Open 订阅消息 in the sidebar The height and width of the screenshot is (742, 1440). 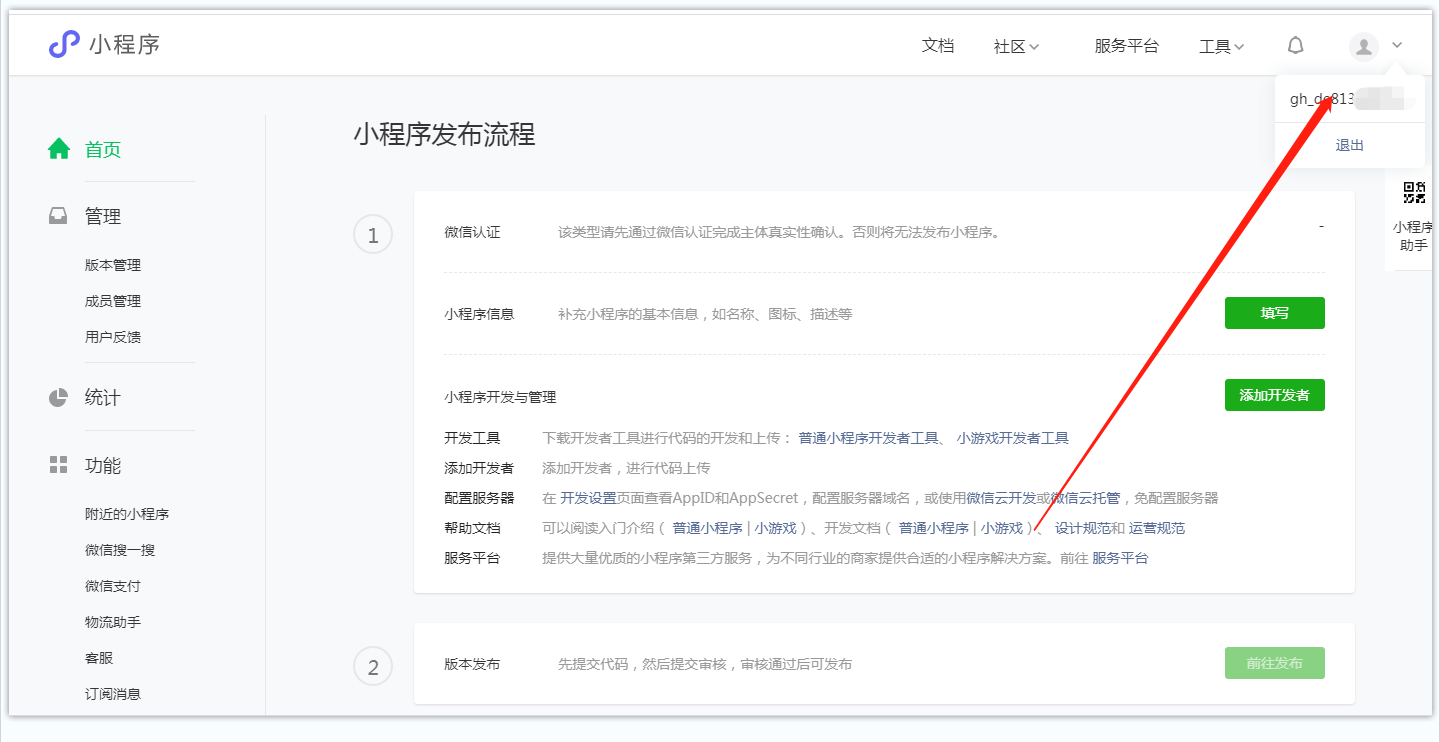[x=113, y=694]
